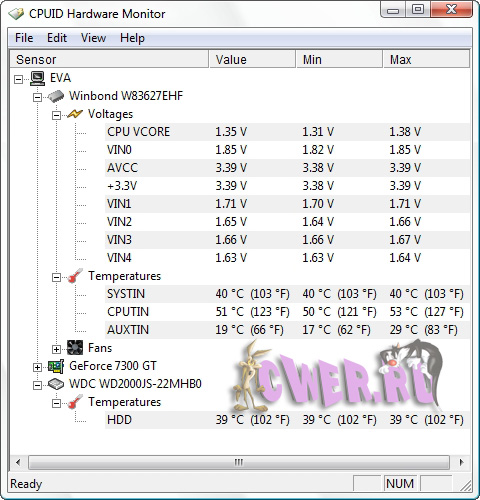Expand the Fans tree node
The height and width of the screenshot is (500, 480).
point(56,349)
